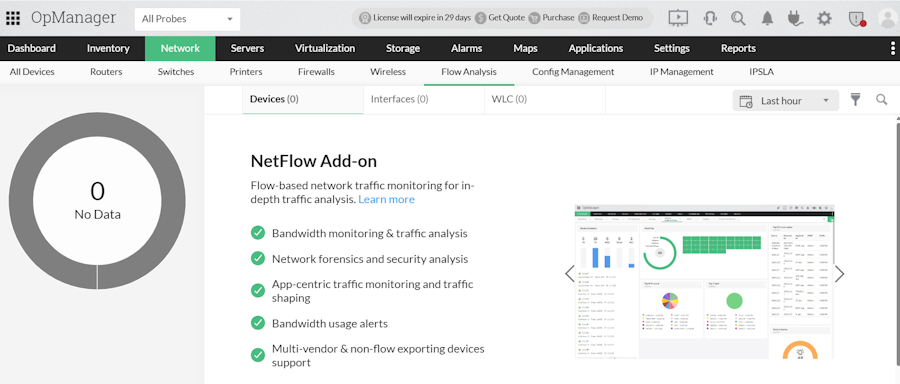Click the Get Quote link
Screen dimensions: 900x384
pyautogui.click(x=506, y=18)
